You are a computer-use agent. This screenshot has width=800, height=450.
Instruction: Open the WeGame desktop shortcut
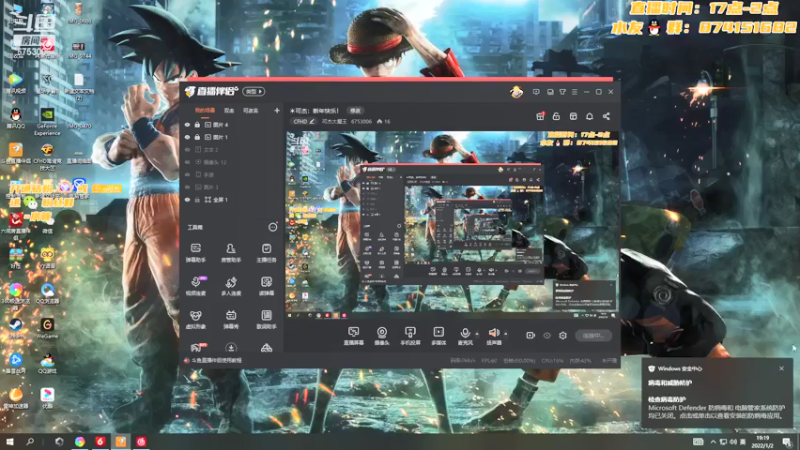point(47,328)
